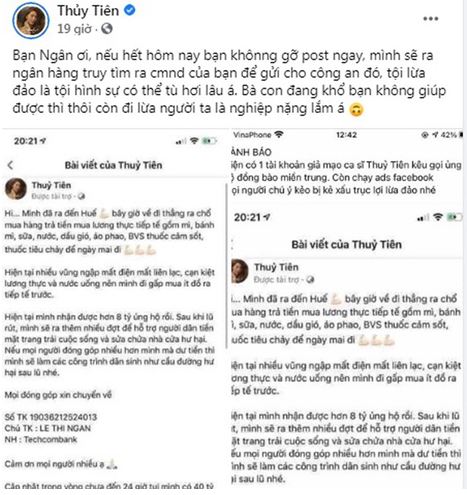Click the main post text starting Bạn Ngân ơi
The height and width of the screenshot is (495, 467).
[x=229, y=82]
